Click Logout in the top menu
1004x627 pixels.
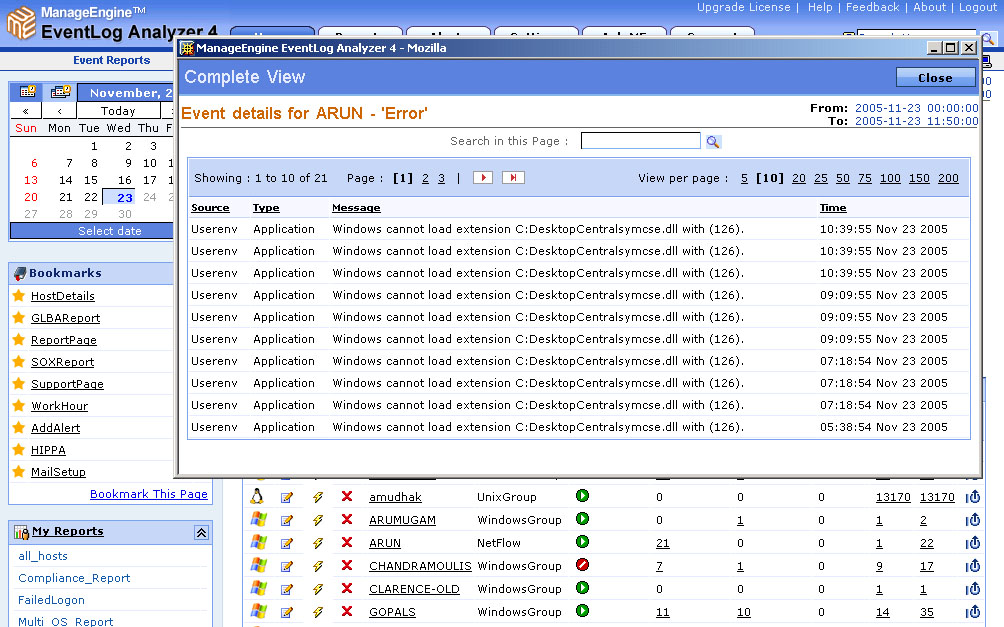point(978,7)
